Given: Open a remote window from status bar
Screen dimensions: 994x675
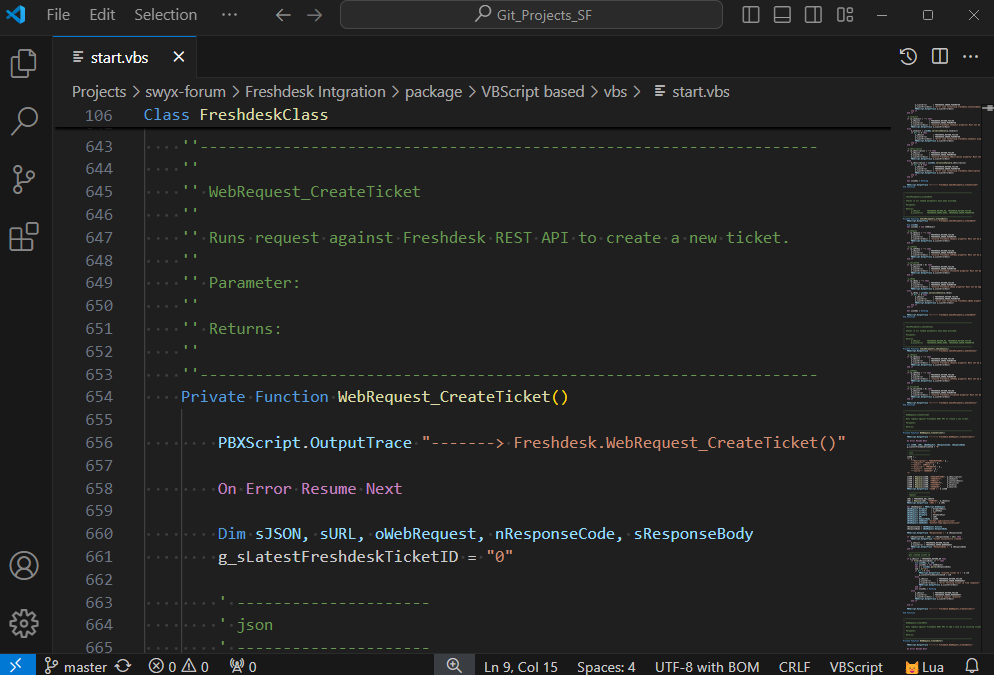Looking at the screenshot, I should (16, 665).
